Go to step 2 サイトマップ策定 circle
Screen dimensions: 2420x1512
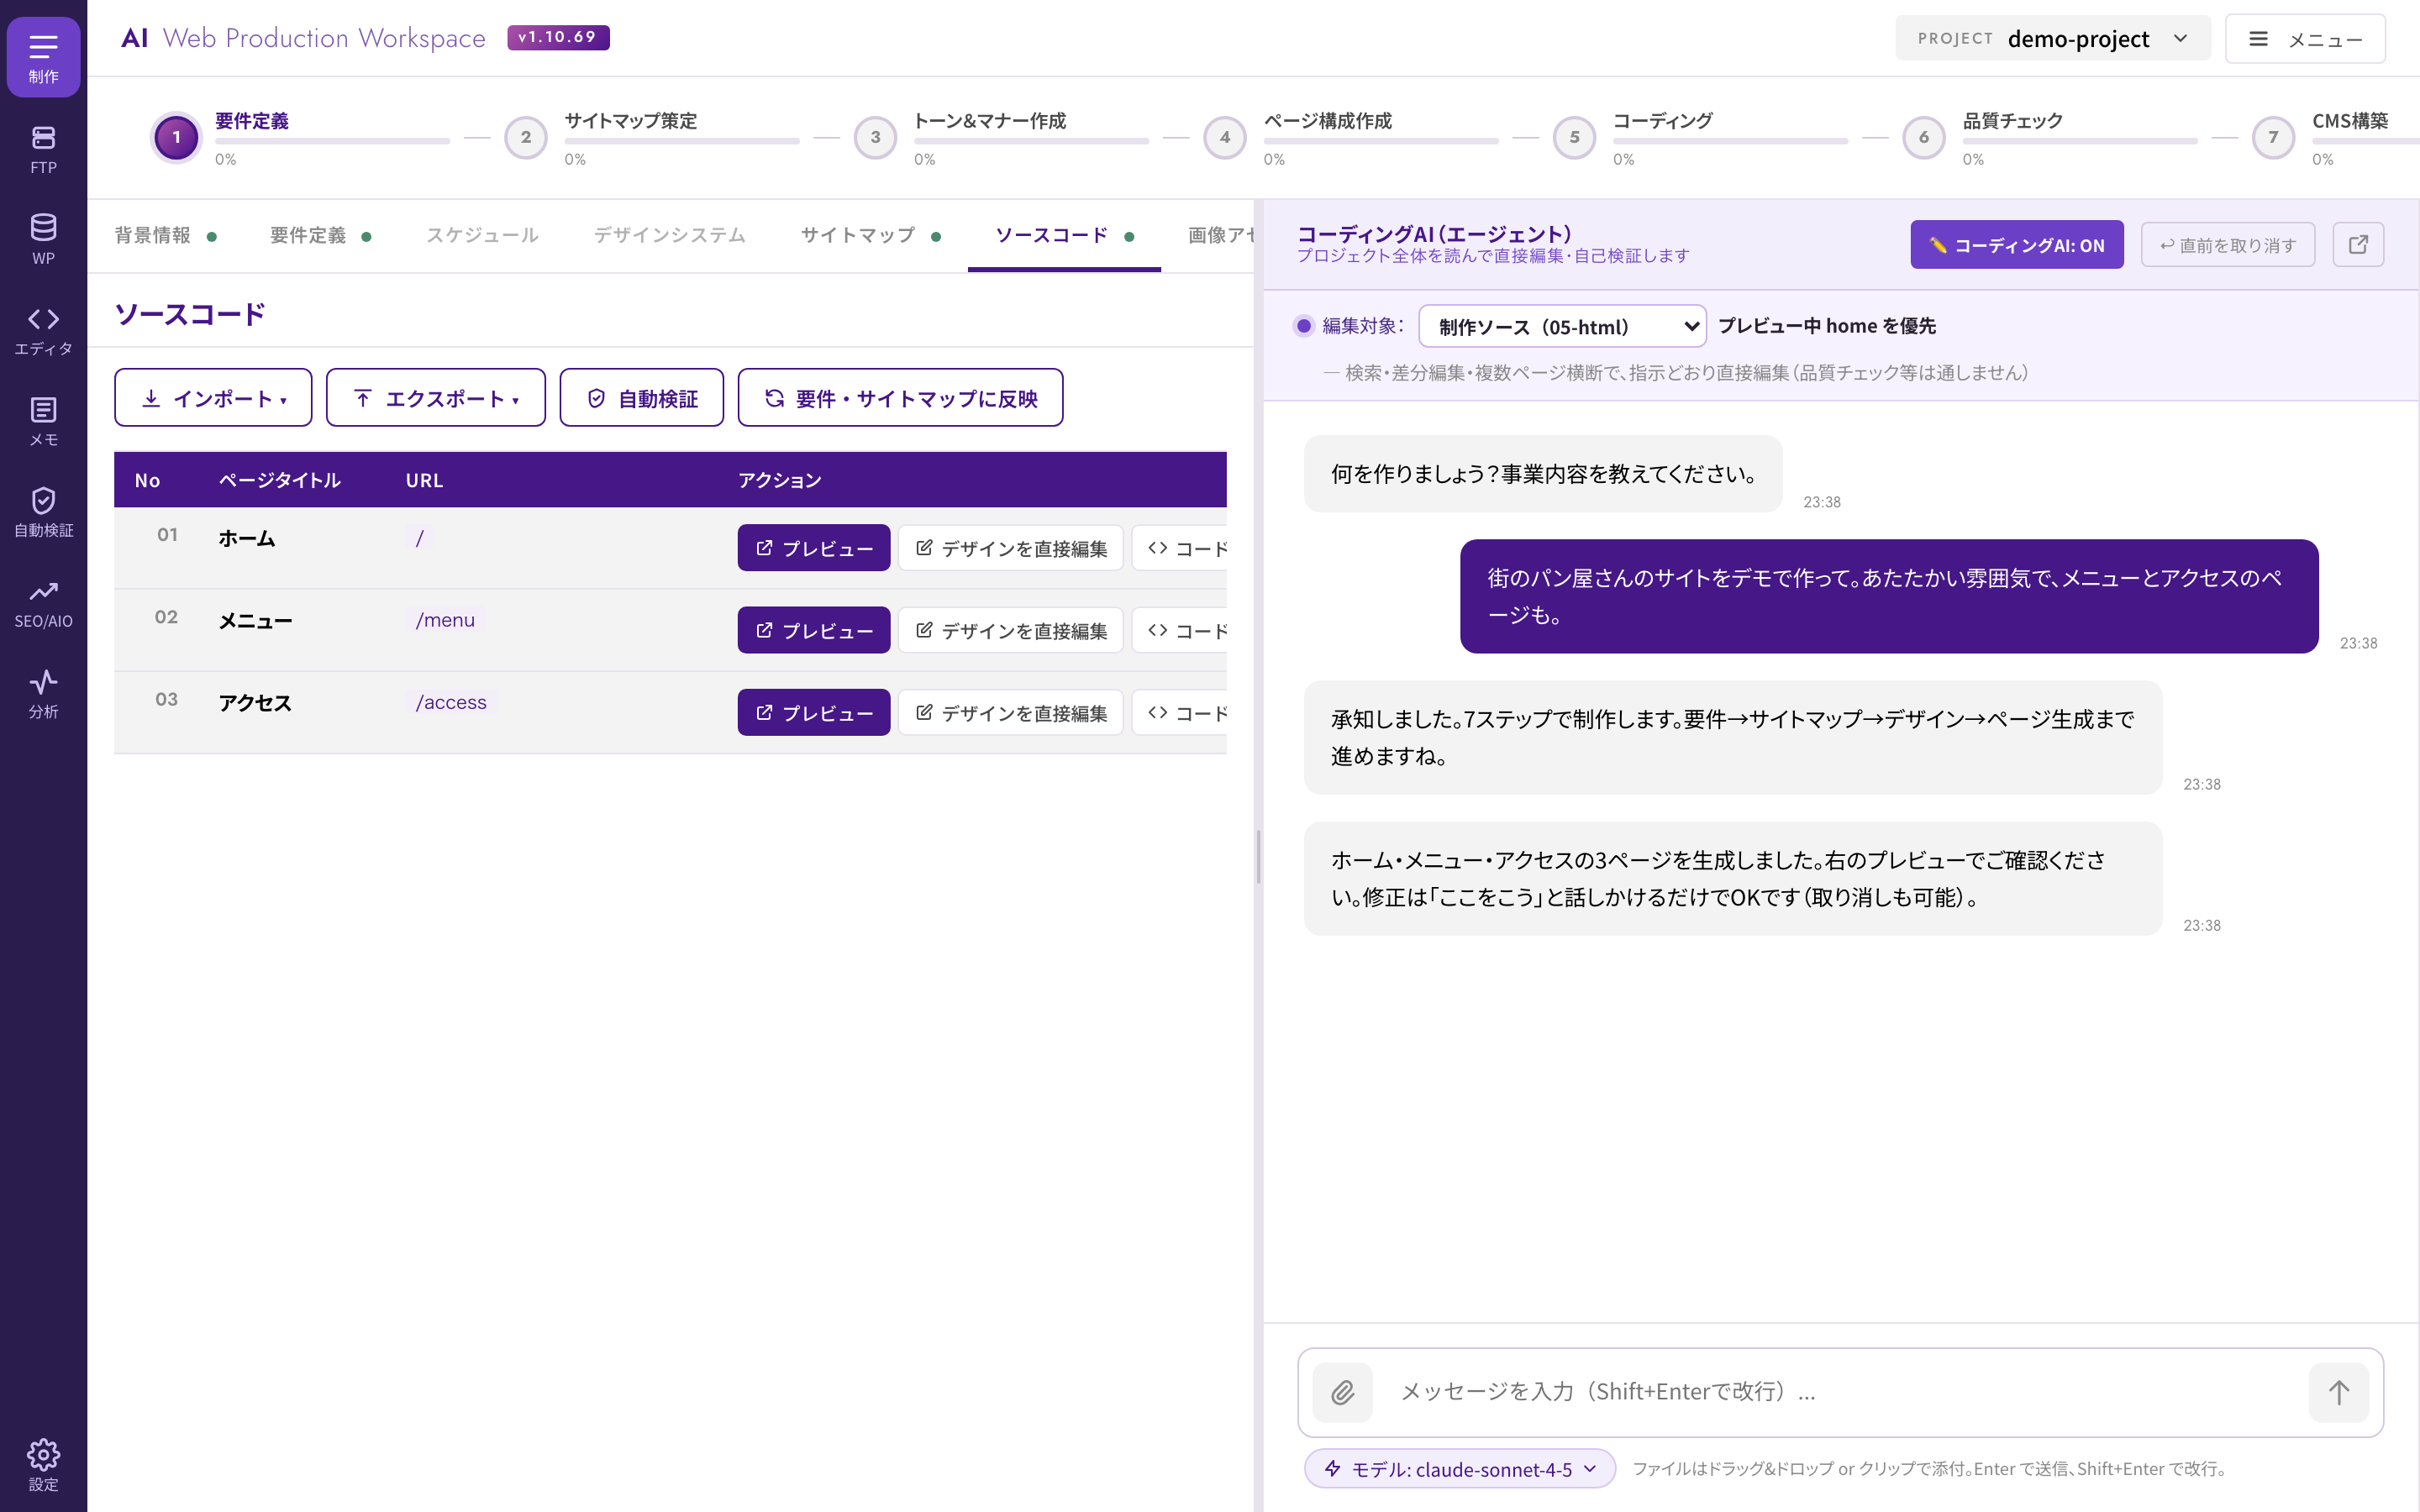(x=526, y=137)
